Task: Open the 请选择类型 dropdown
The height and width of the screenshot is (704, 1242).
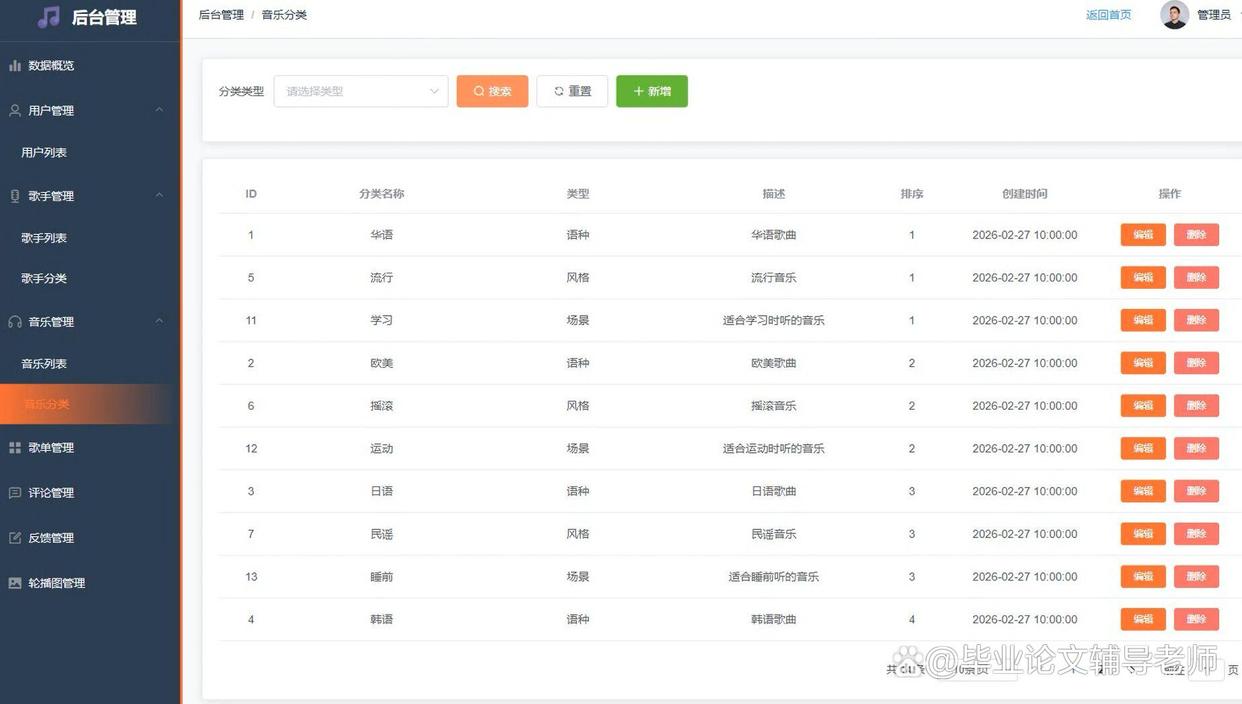Action: coord(361,91)
